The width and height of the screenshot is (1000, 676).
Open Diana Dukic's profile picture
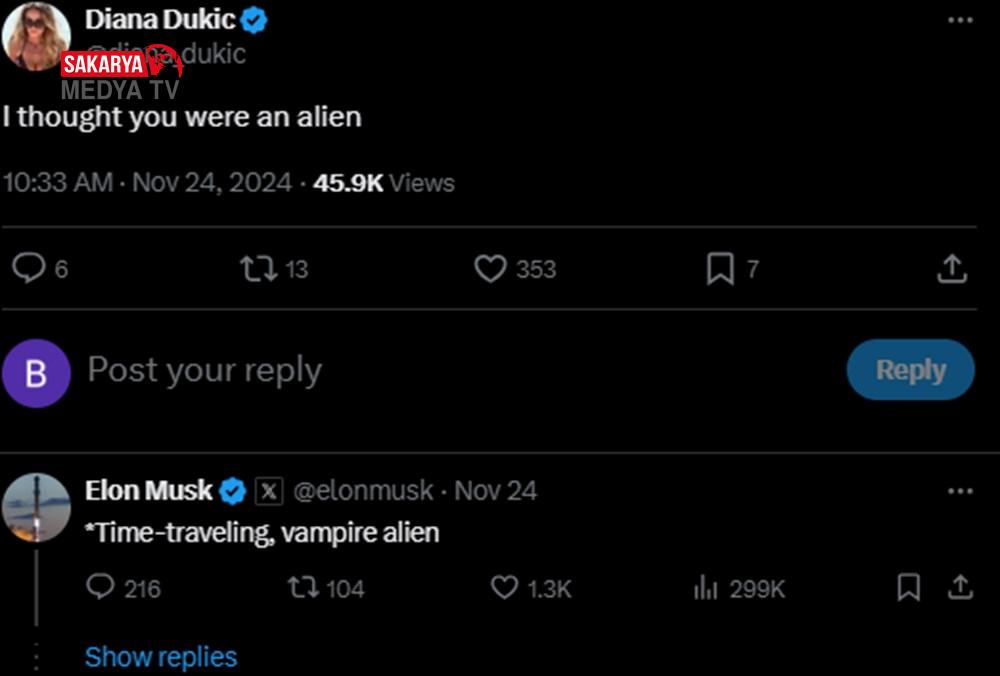click(34, 35)
